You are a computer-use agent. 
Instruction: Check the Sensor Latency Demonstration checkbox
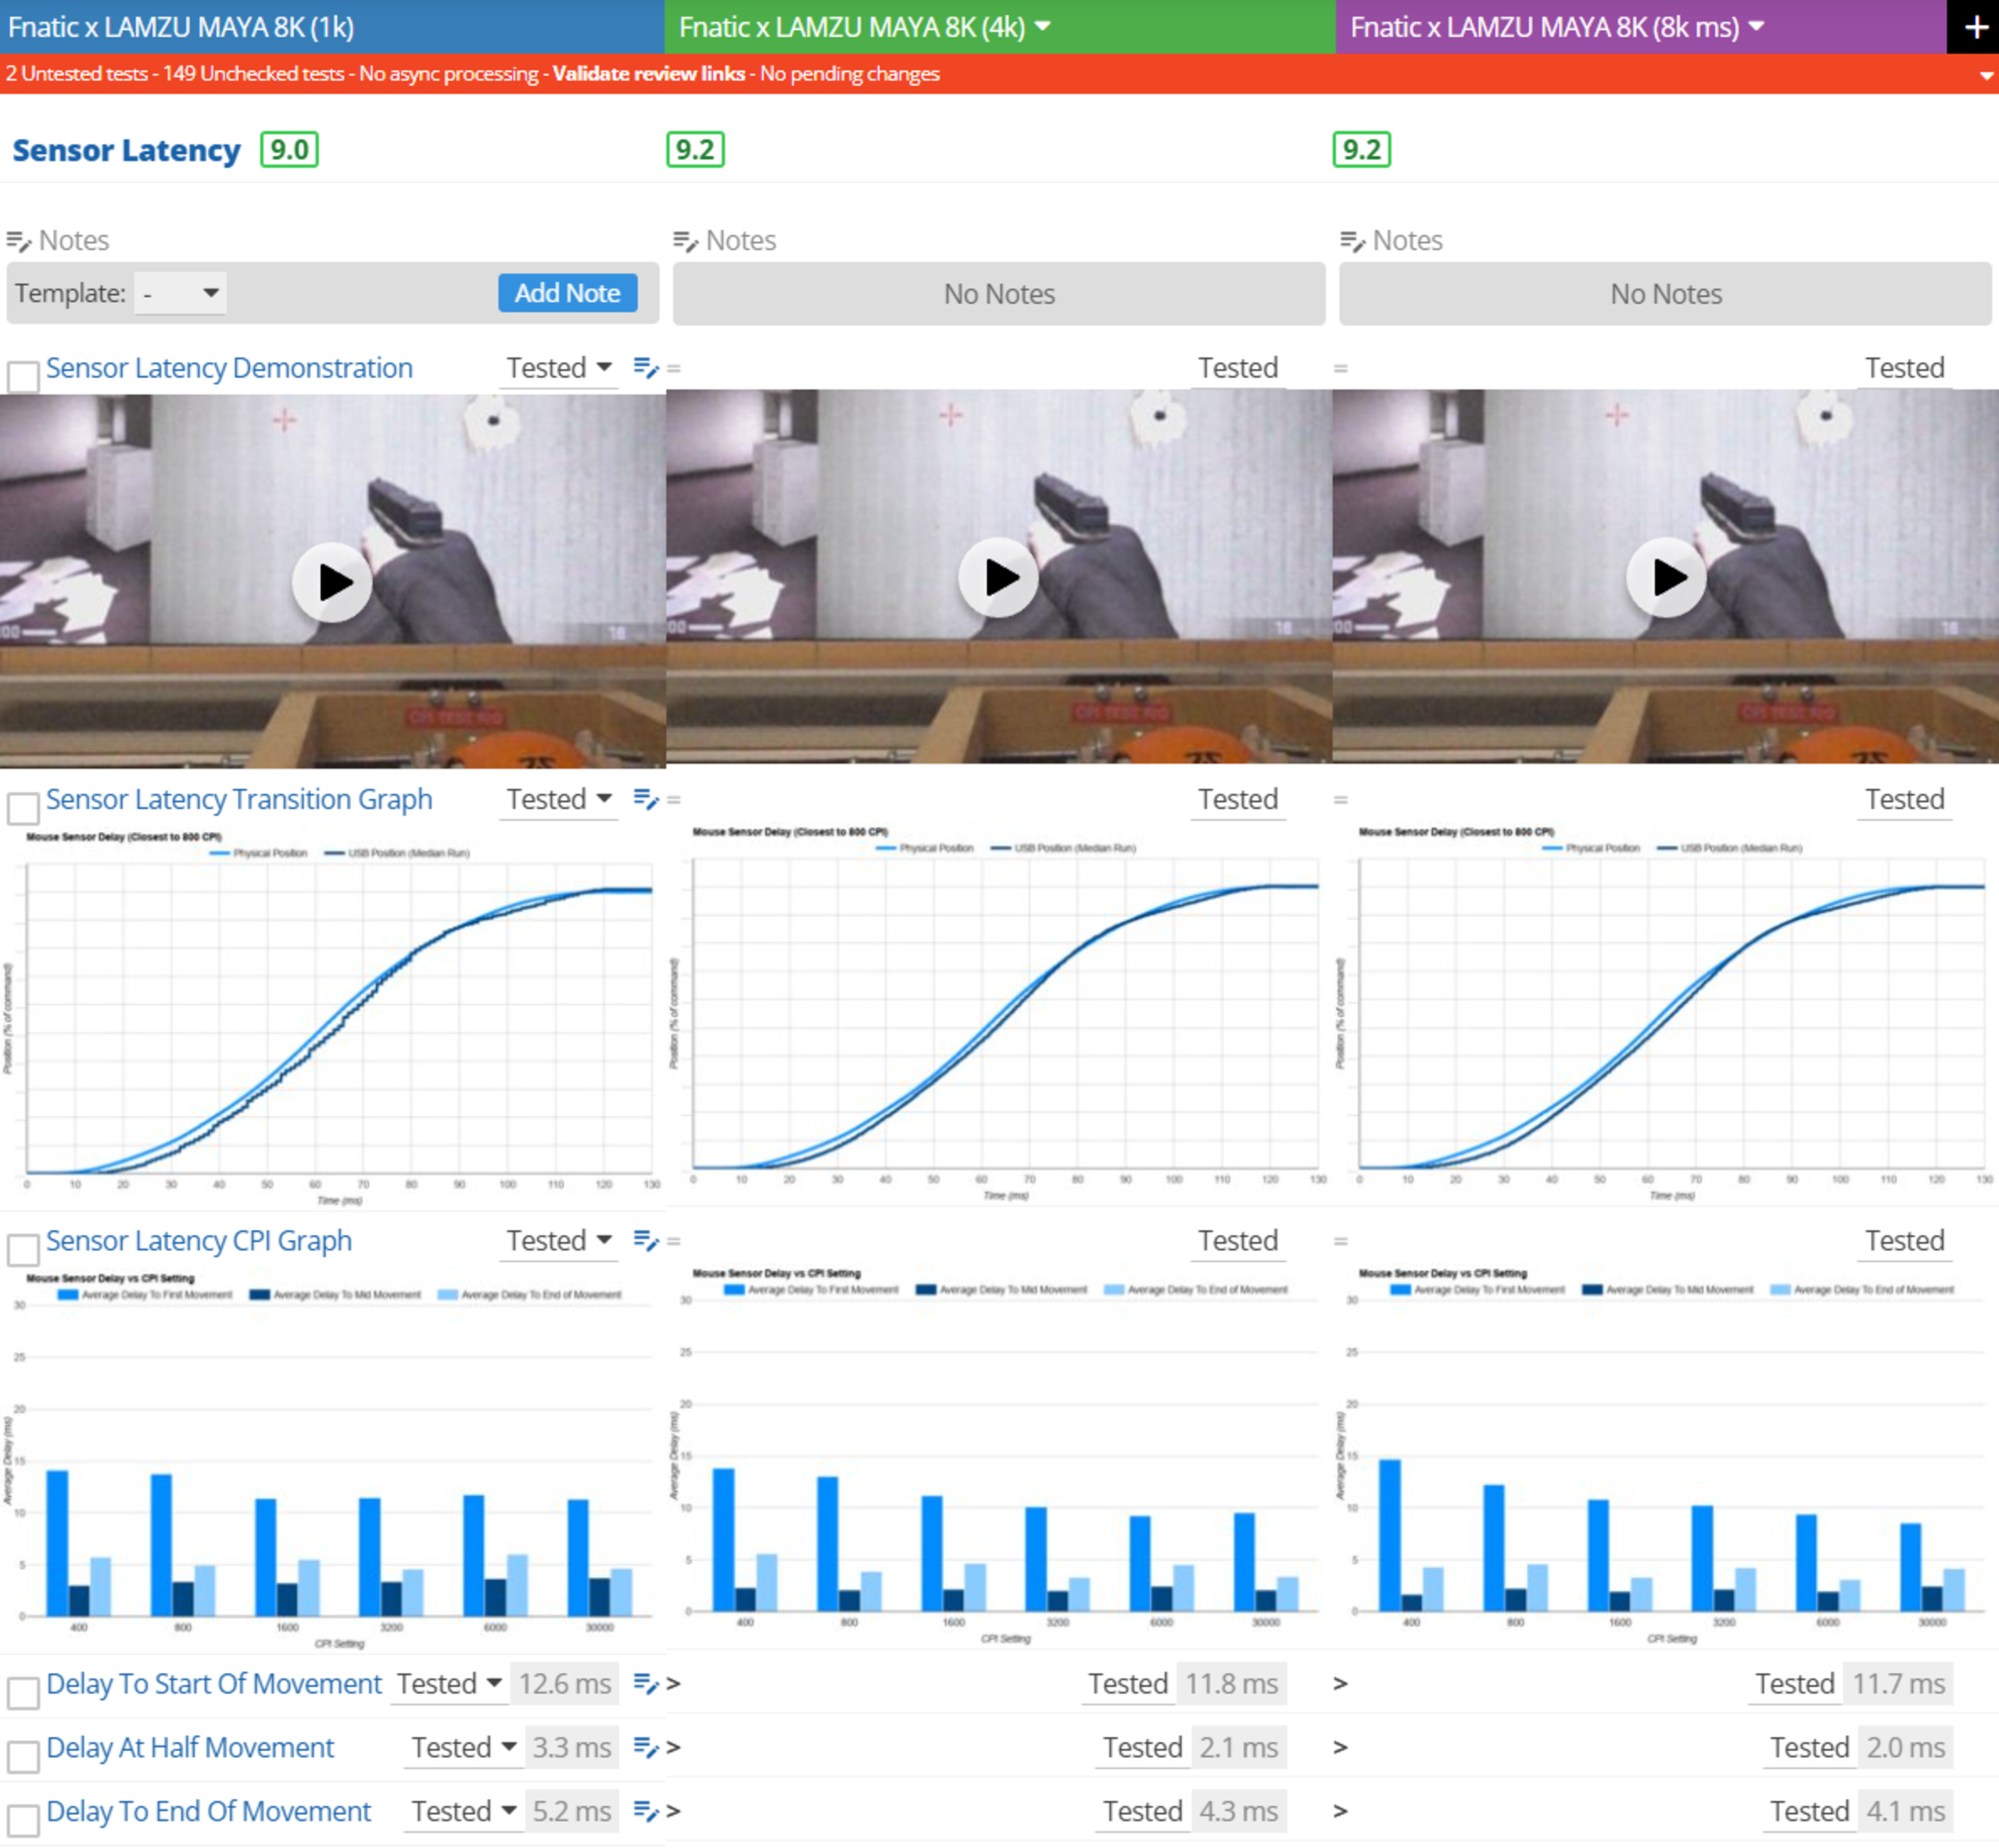pos(23,377)
